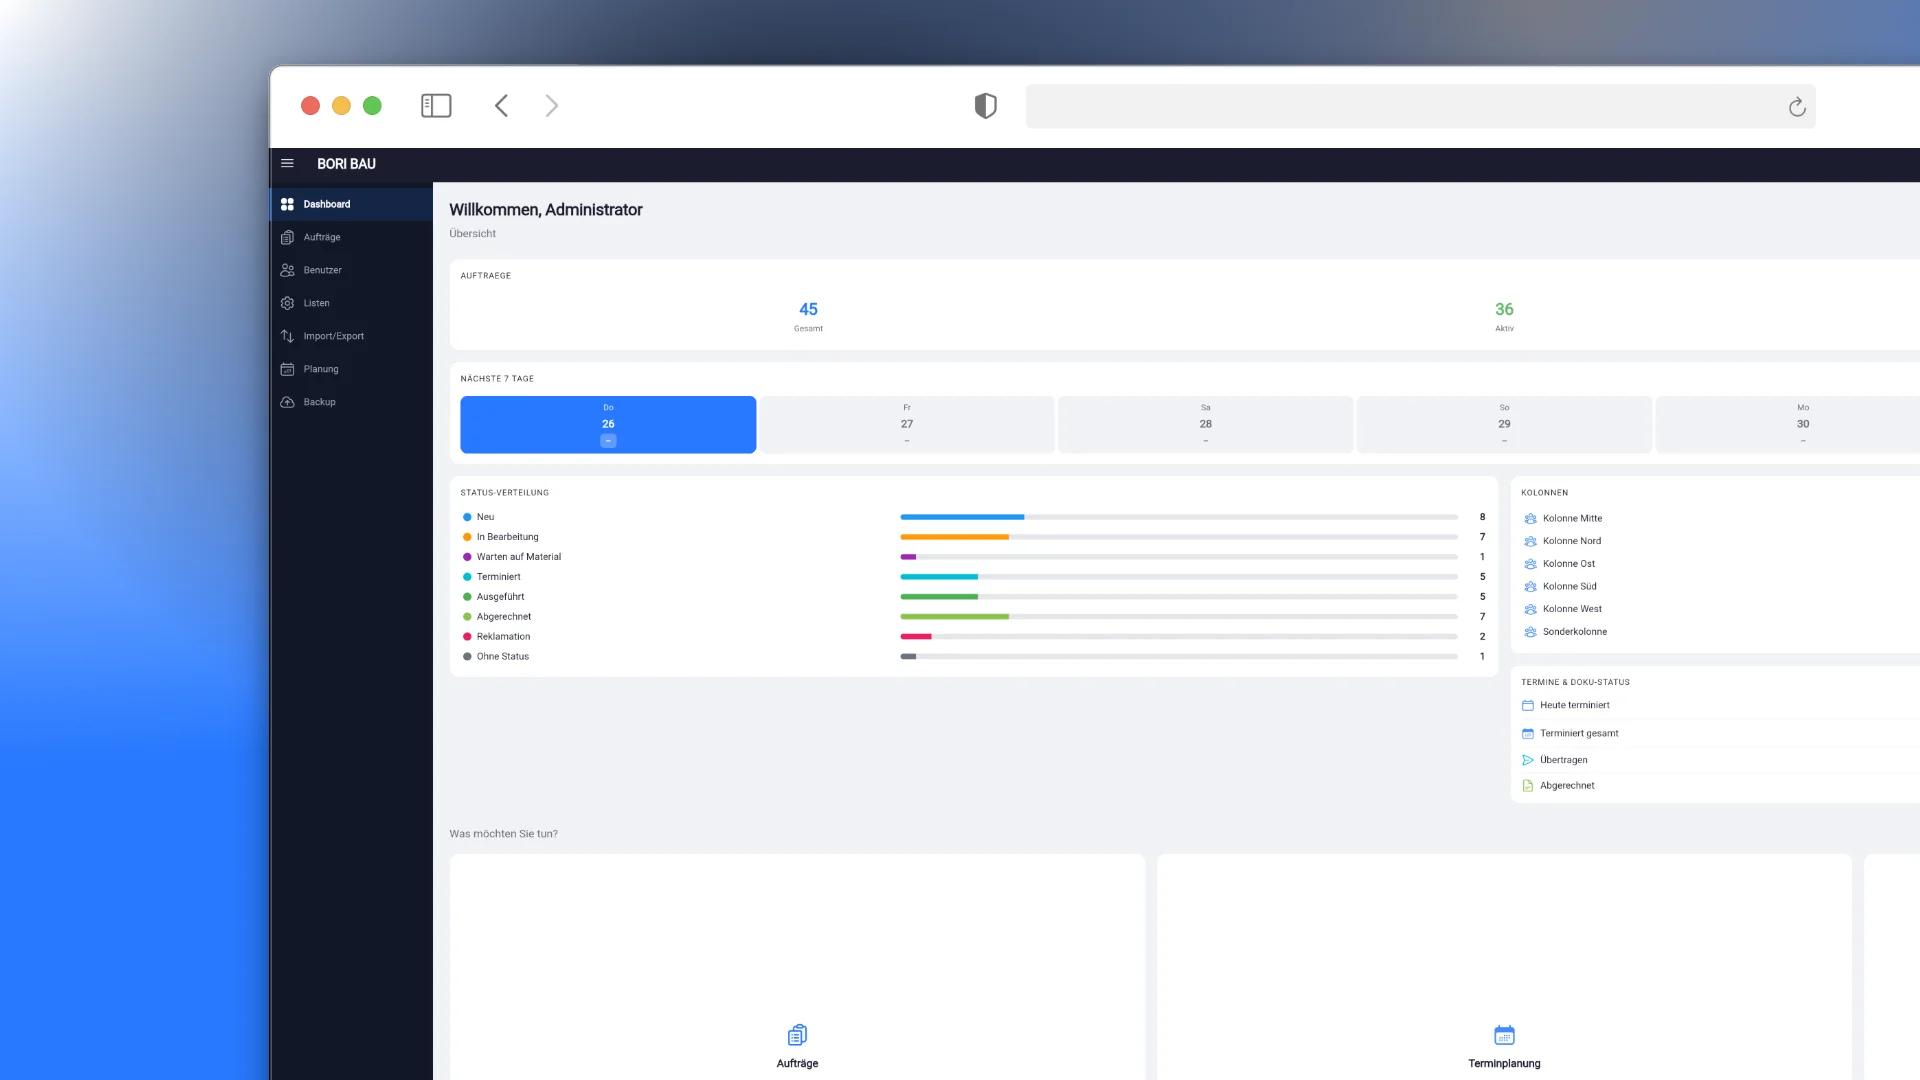
Task: Click the Import/Export arrows icon in sidebar
Action: click(287, 336)
